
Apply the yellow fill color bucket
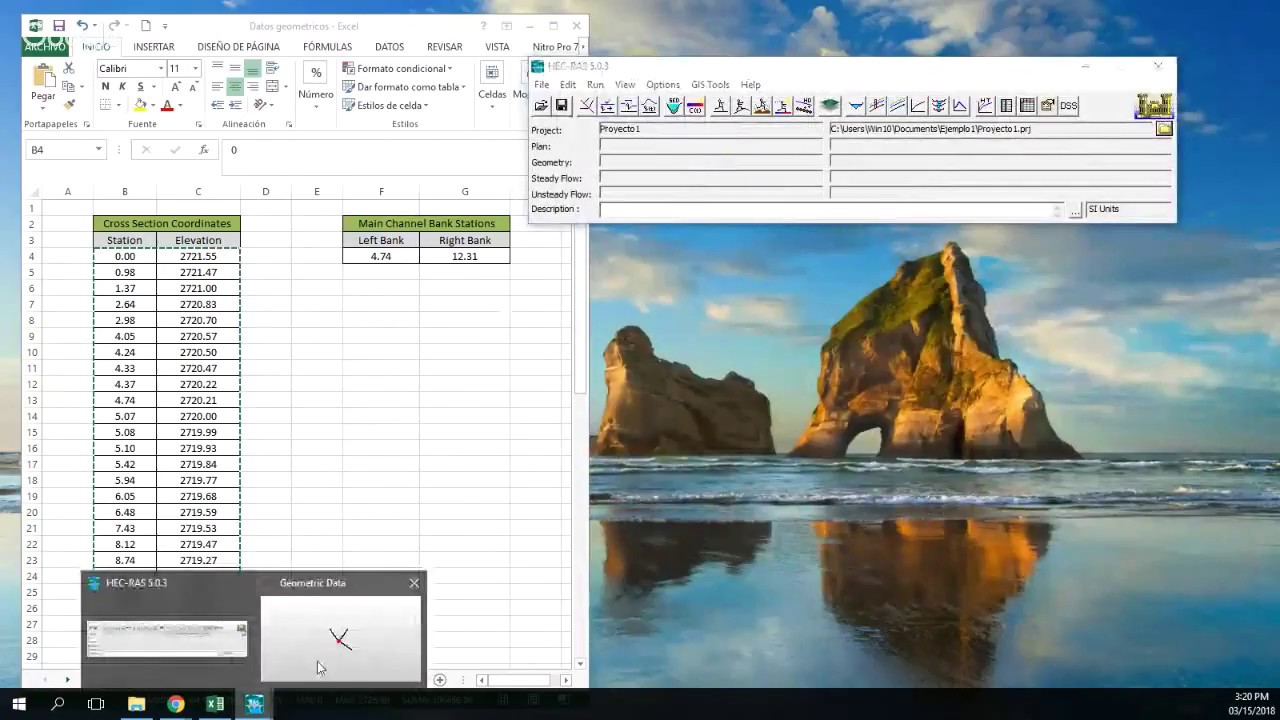point(140,105)
